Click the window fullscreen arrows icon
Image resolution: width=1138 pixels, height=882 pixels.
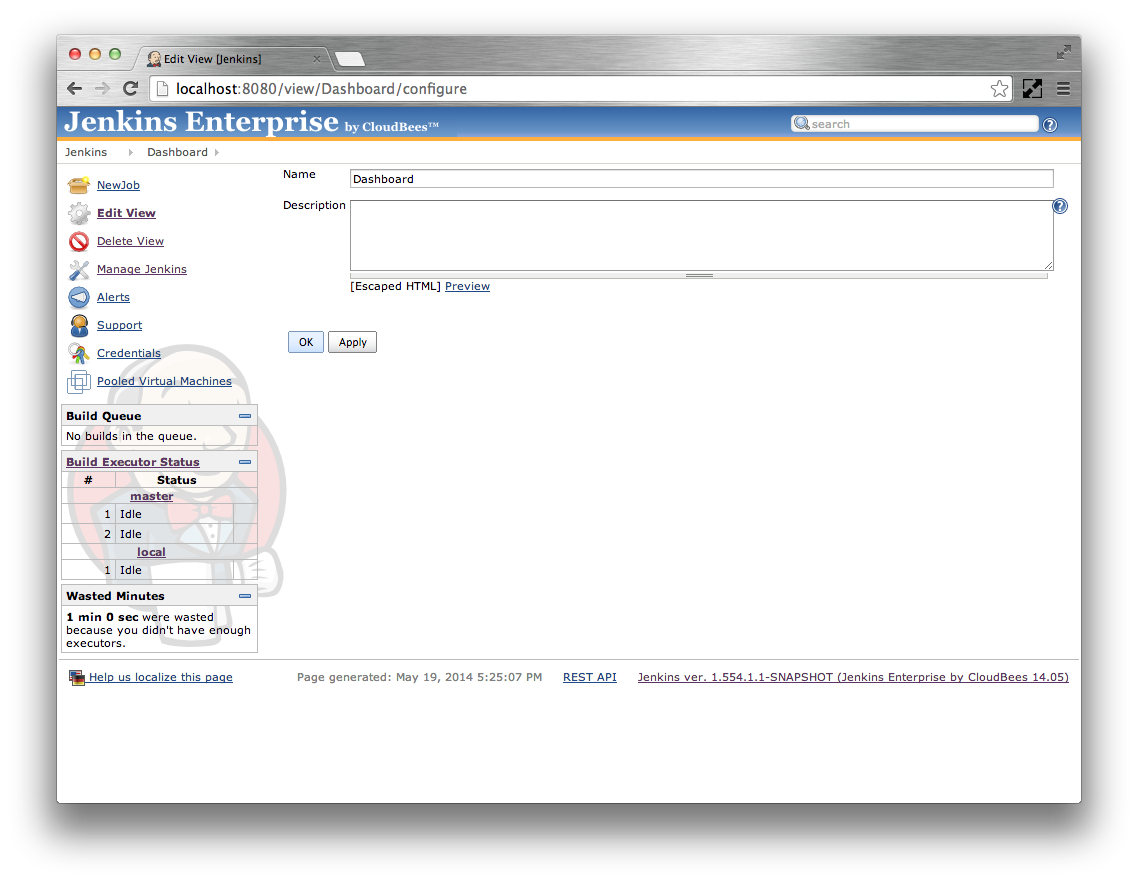1063,52
